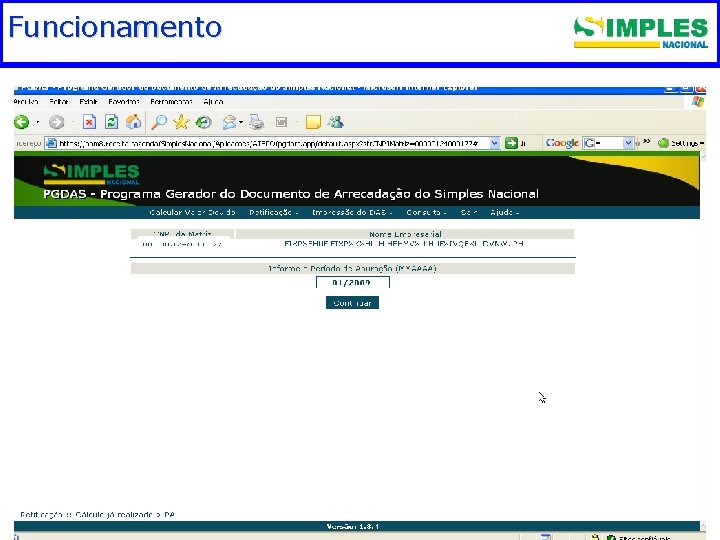Open Google toolbar Settings

coord(681,143)
